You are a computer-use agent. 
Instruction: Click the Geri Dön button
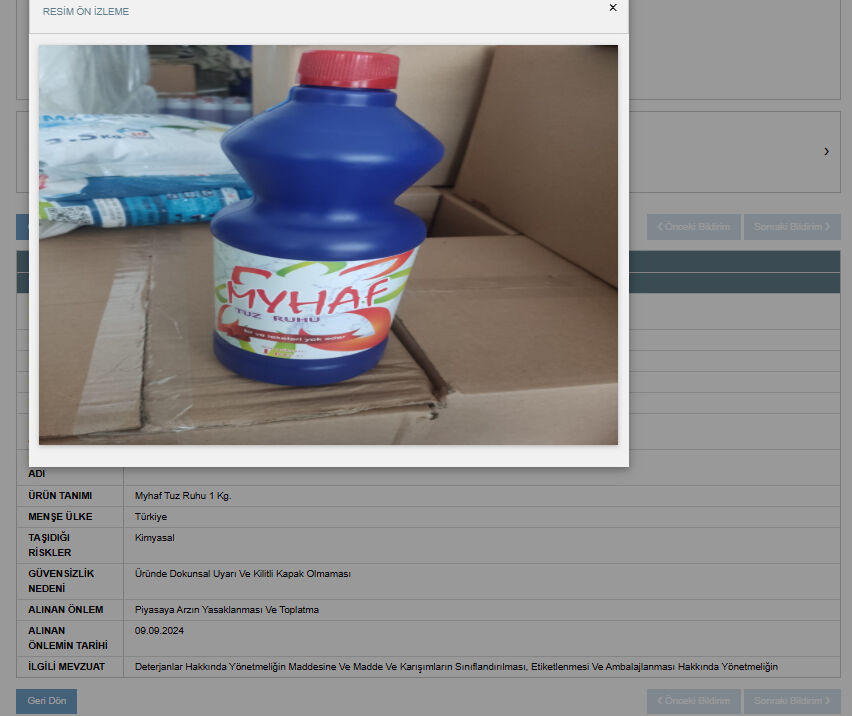click(46, 701)
